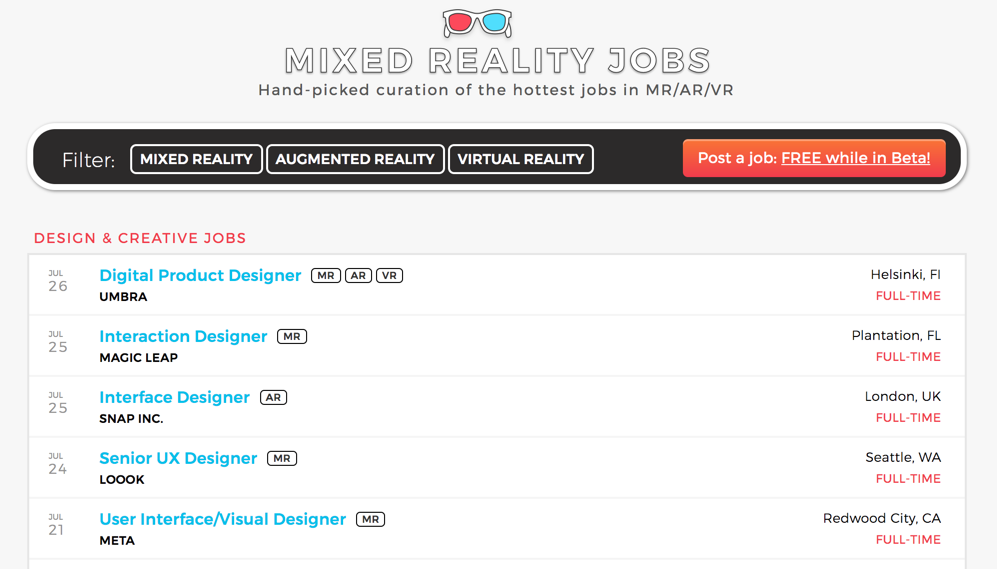This screenshot has width=997, height=569.
Task: Click the JUL 21 date on Meta row
Action: click(x=57, y=525)
